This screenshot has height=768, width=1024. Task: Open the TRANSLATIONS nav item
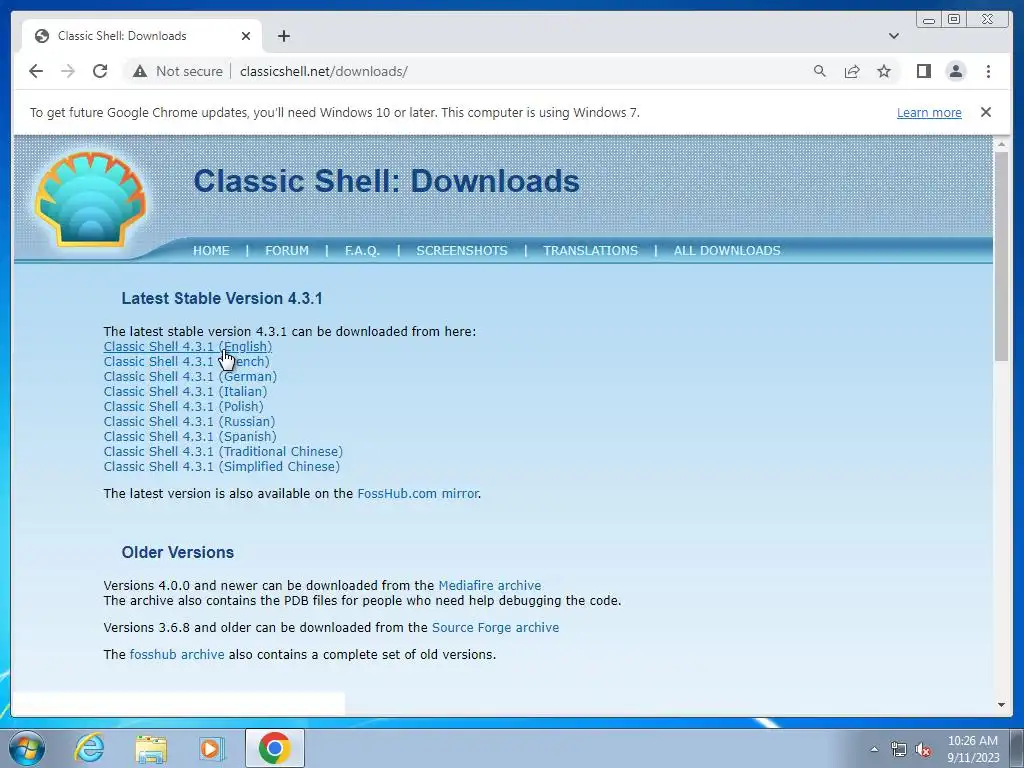pos(590,251)
